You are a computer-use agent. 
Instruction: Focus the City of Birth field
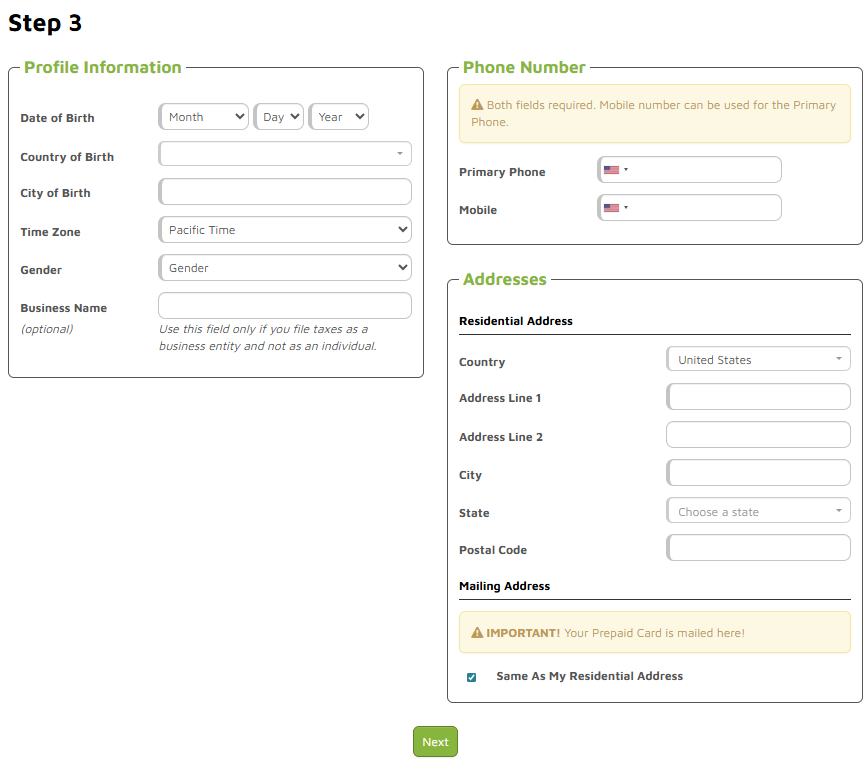coord(285,192)
